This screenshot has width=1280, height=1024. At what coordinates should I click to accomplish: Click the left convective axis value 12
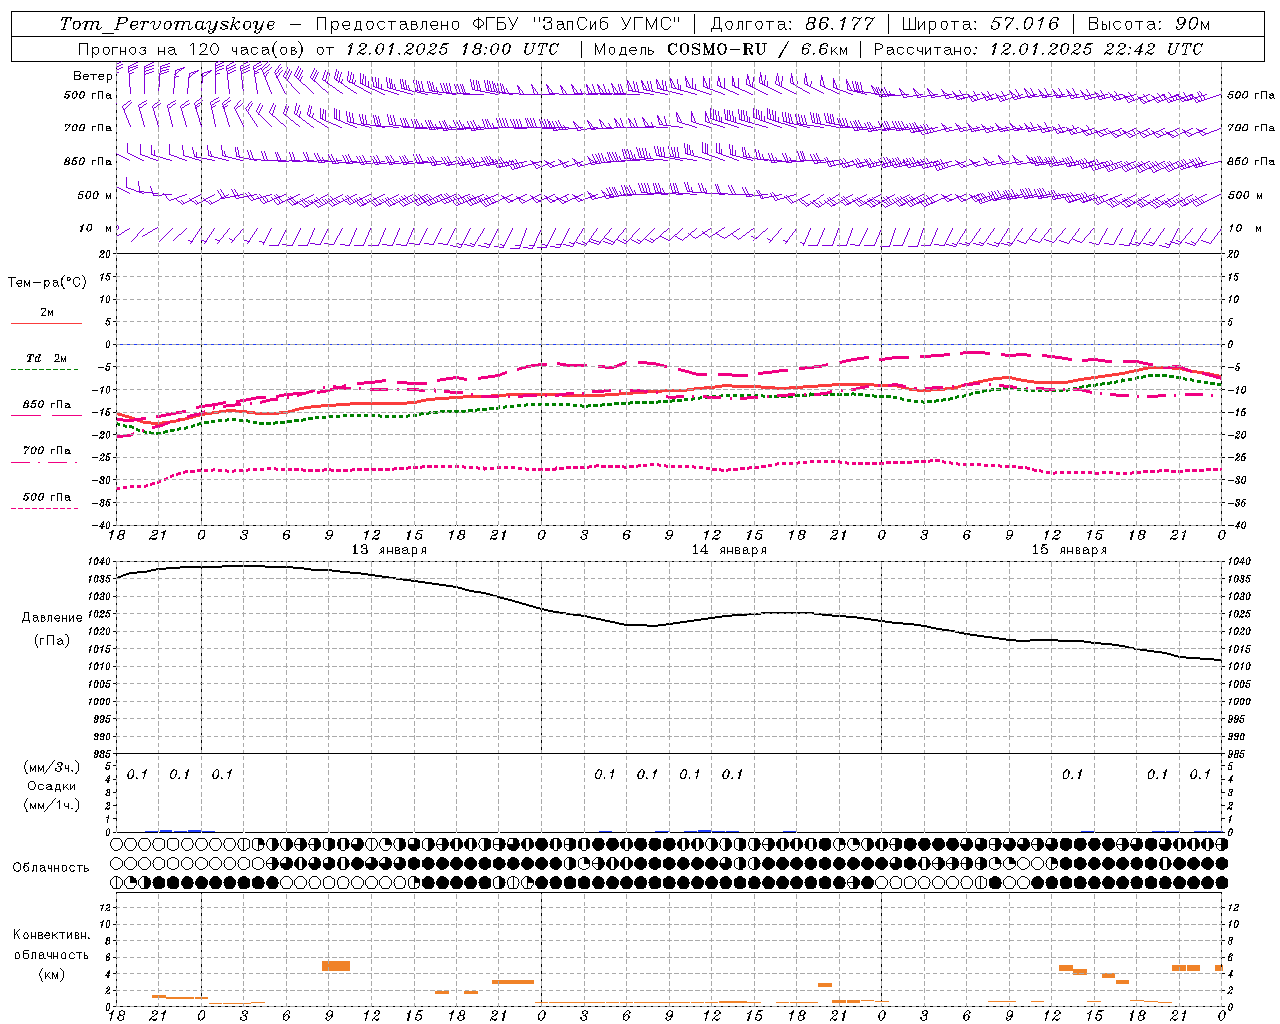107,907
